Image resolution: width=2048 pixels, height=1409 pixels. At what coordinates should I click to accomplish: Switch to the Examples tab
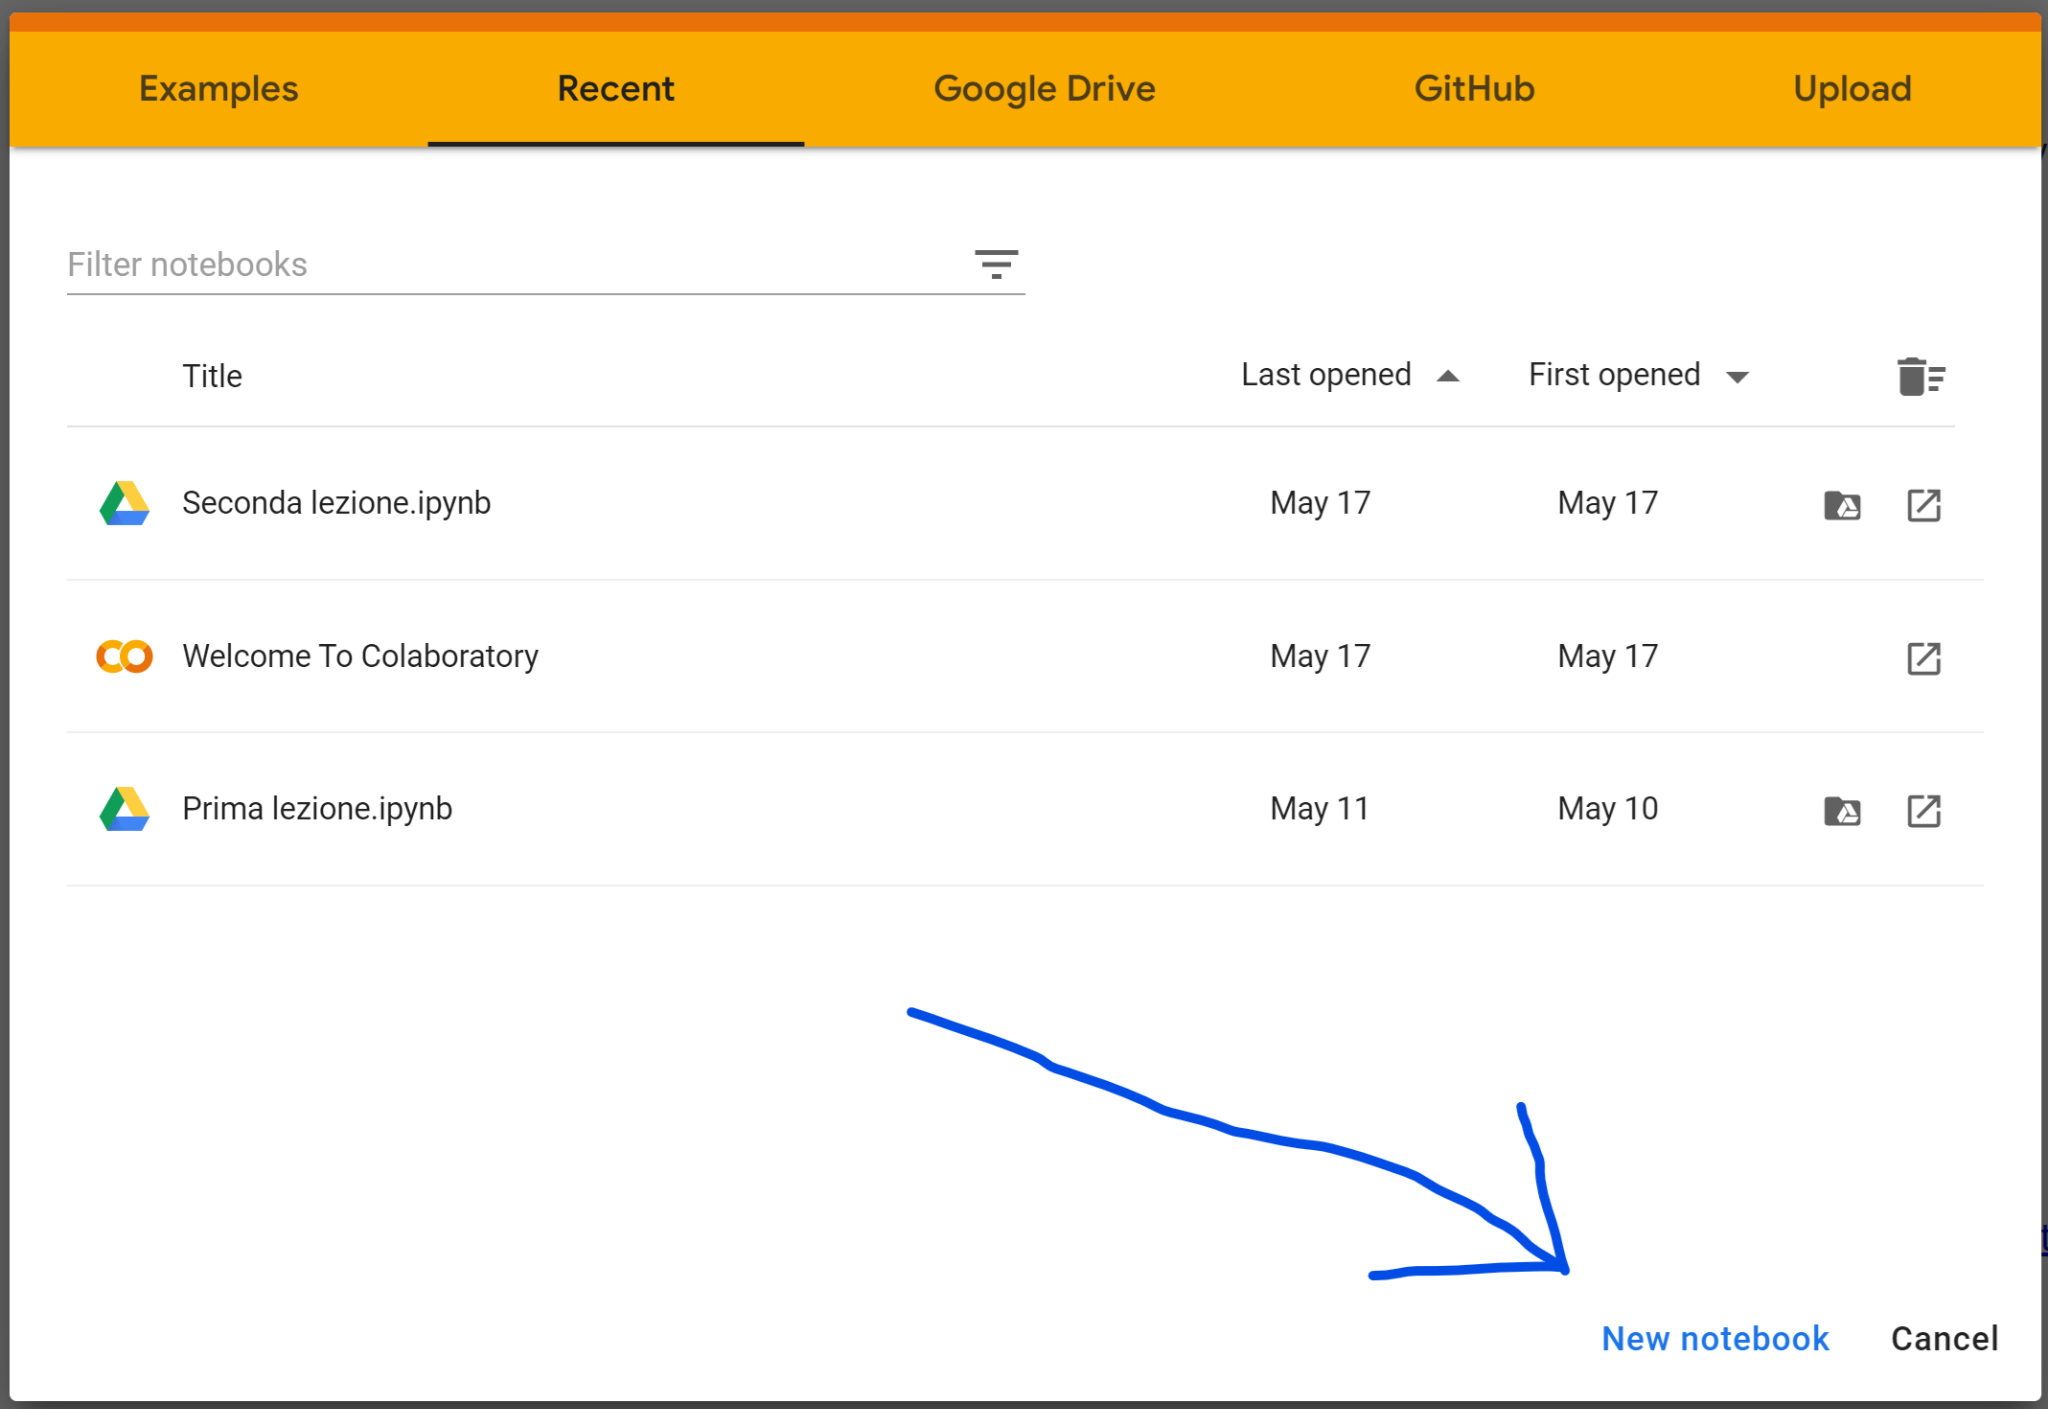pyautogui.click(x=218, y=89)
